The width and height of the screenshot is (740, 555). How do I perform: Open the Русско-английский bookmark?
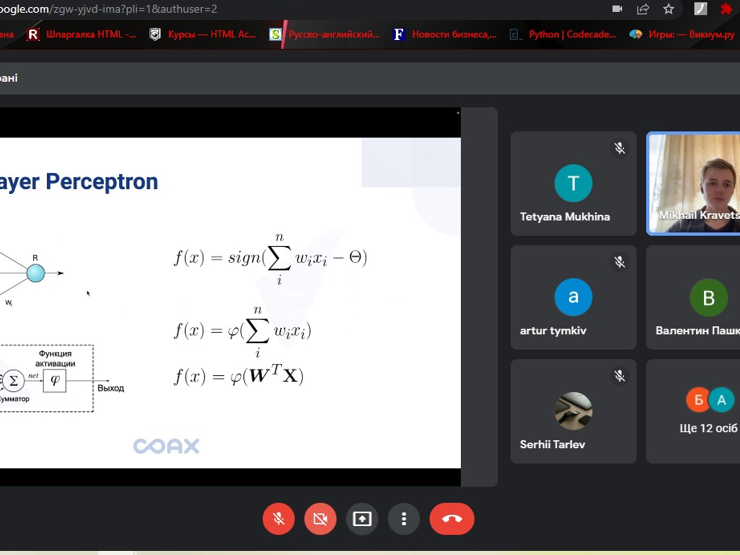pos(325,34)
